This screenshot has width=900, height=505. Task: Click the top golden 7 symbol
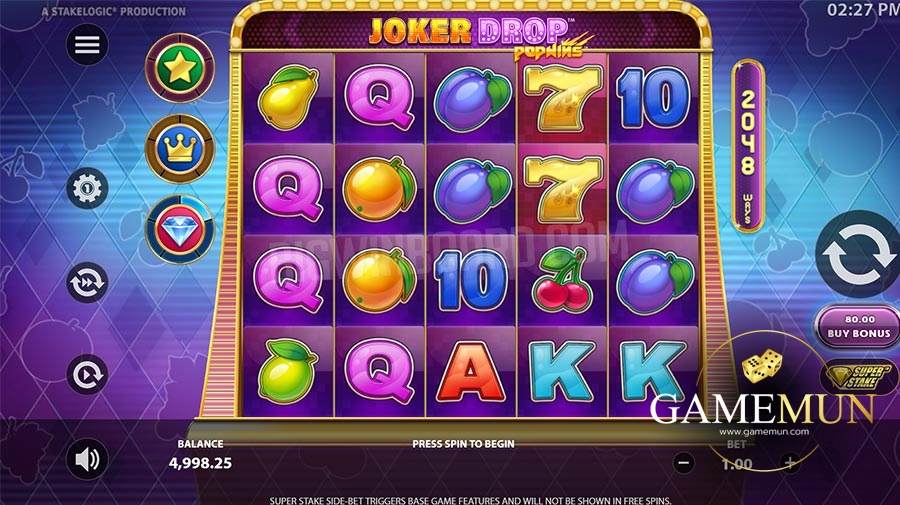coord(562,98)
